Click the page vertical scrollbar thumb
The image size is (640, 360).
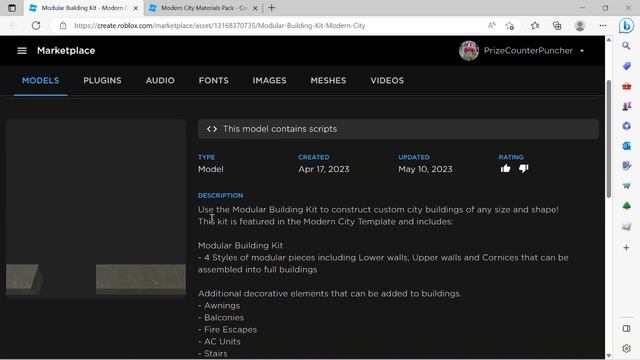tap(609, 139)
